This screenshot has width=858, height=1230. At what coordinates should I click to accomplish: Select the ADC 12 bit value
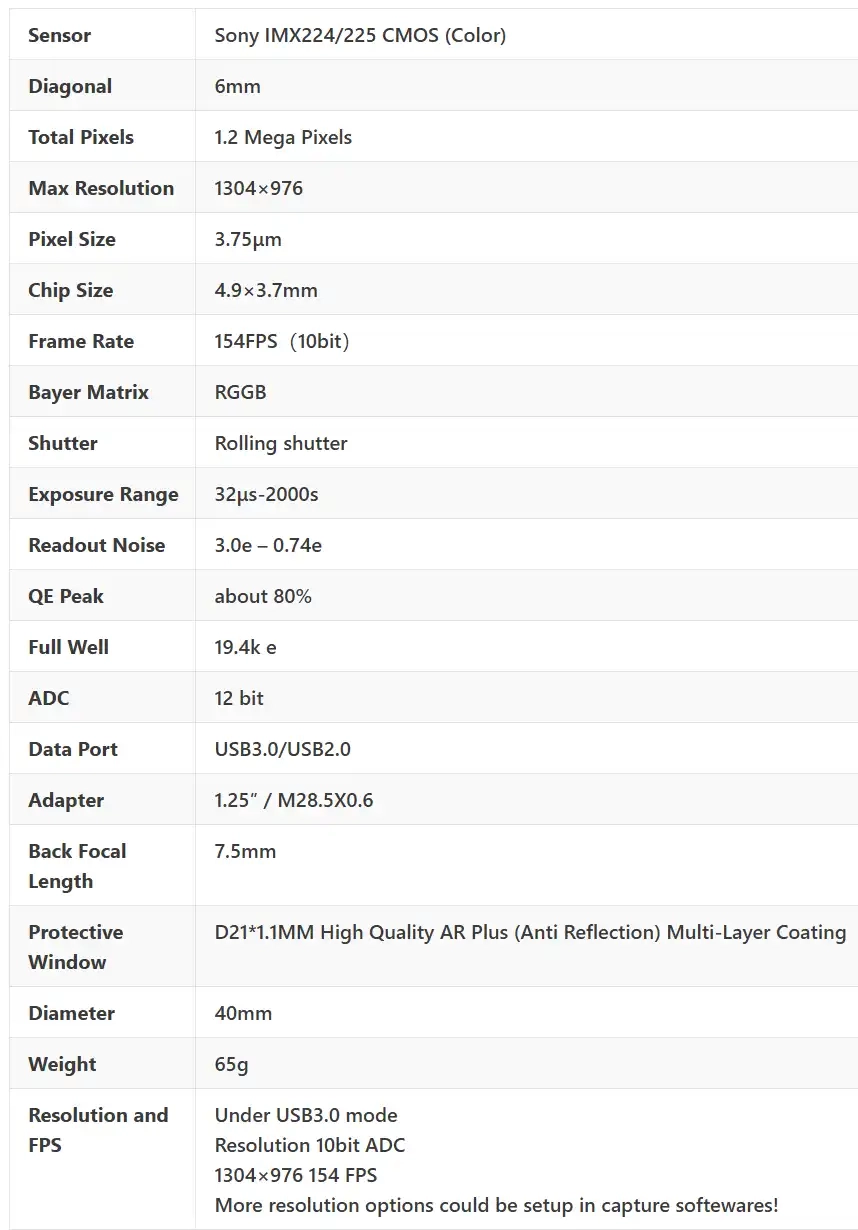(239, 699)
